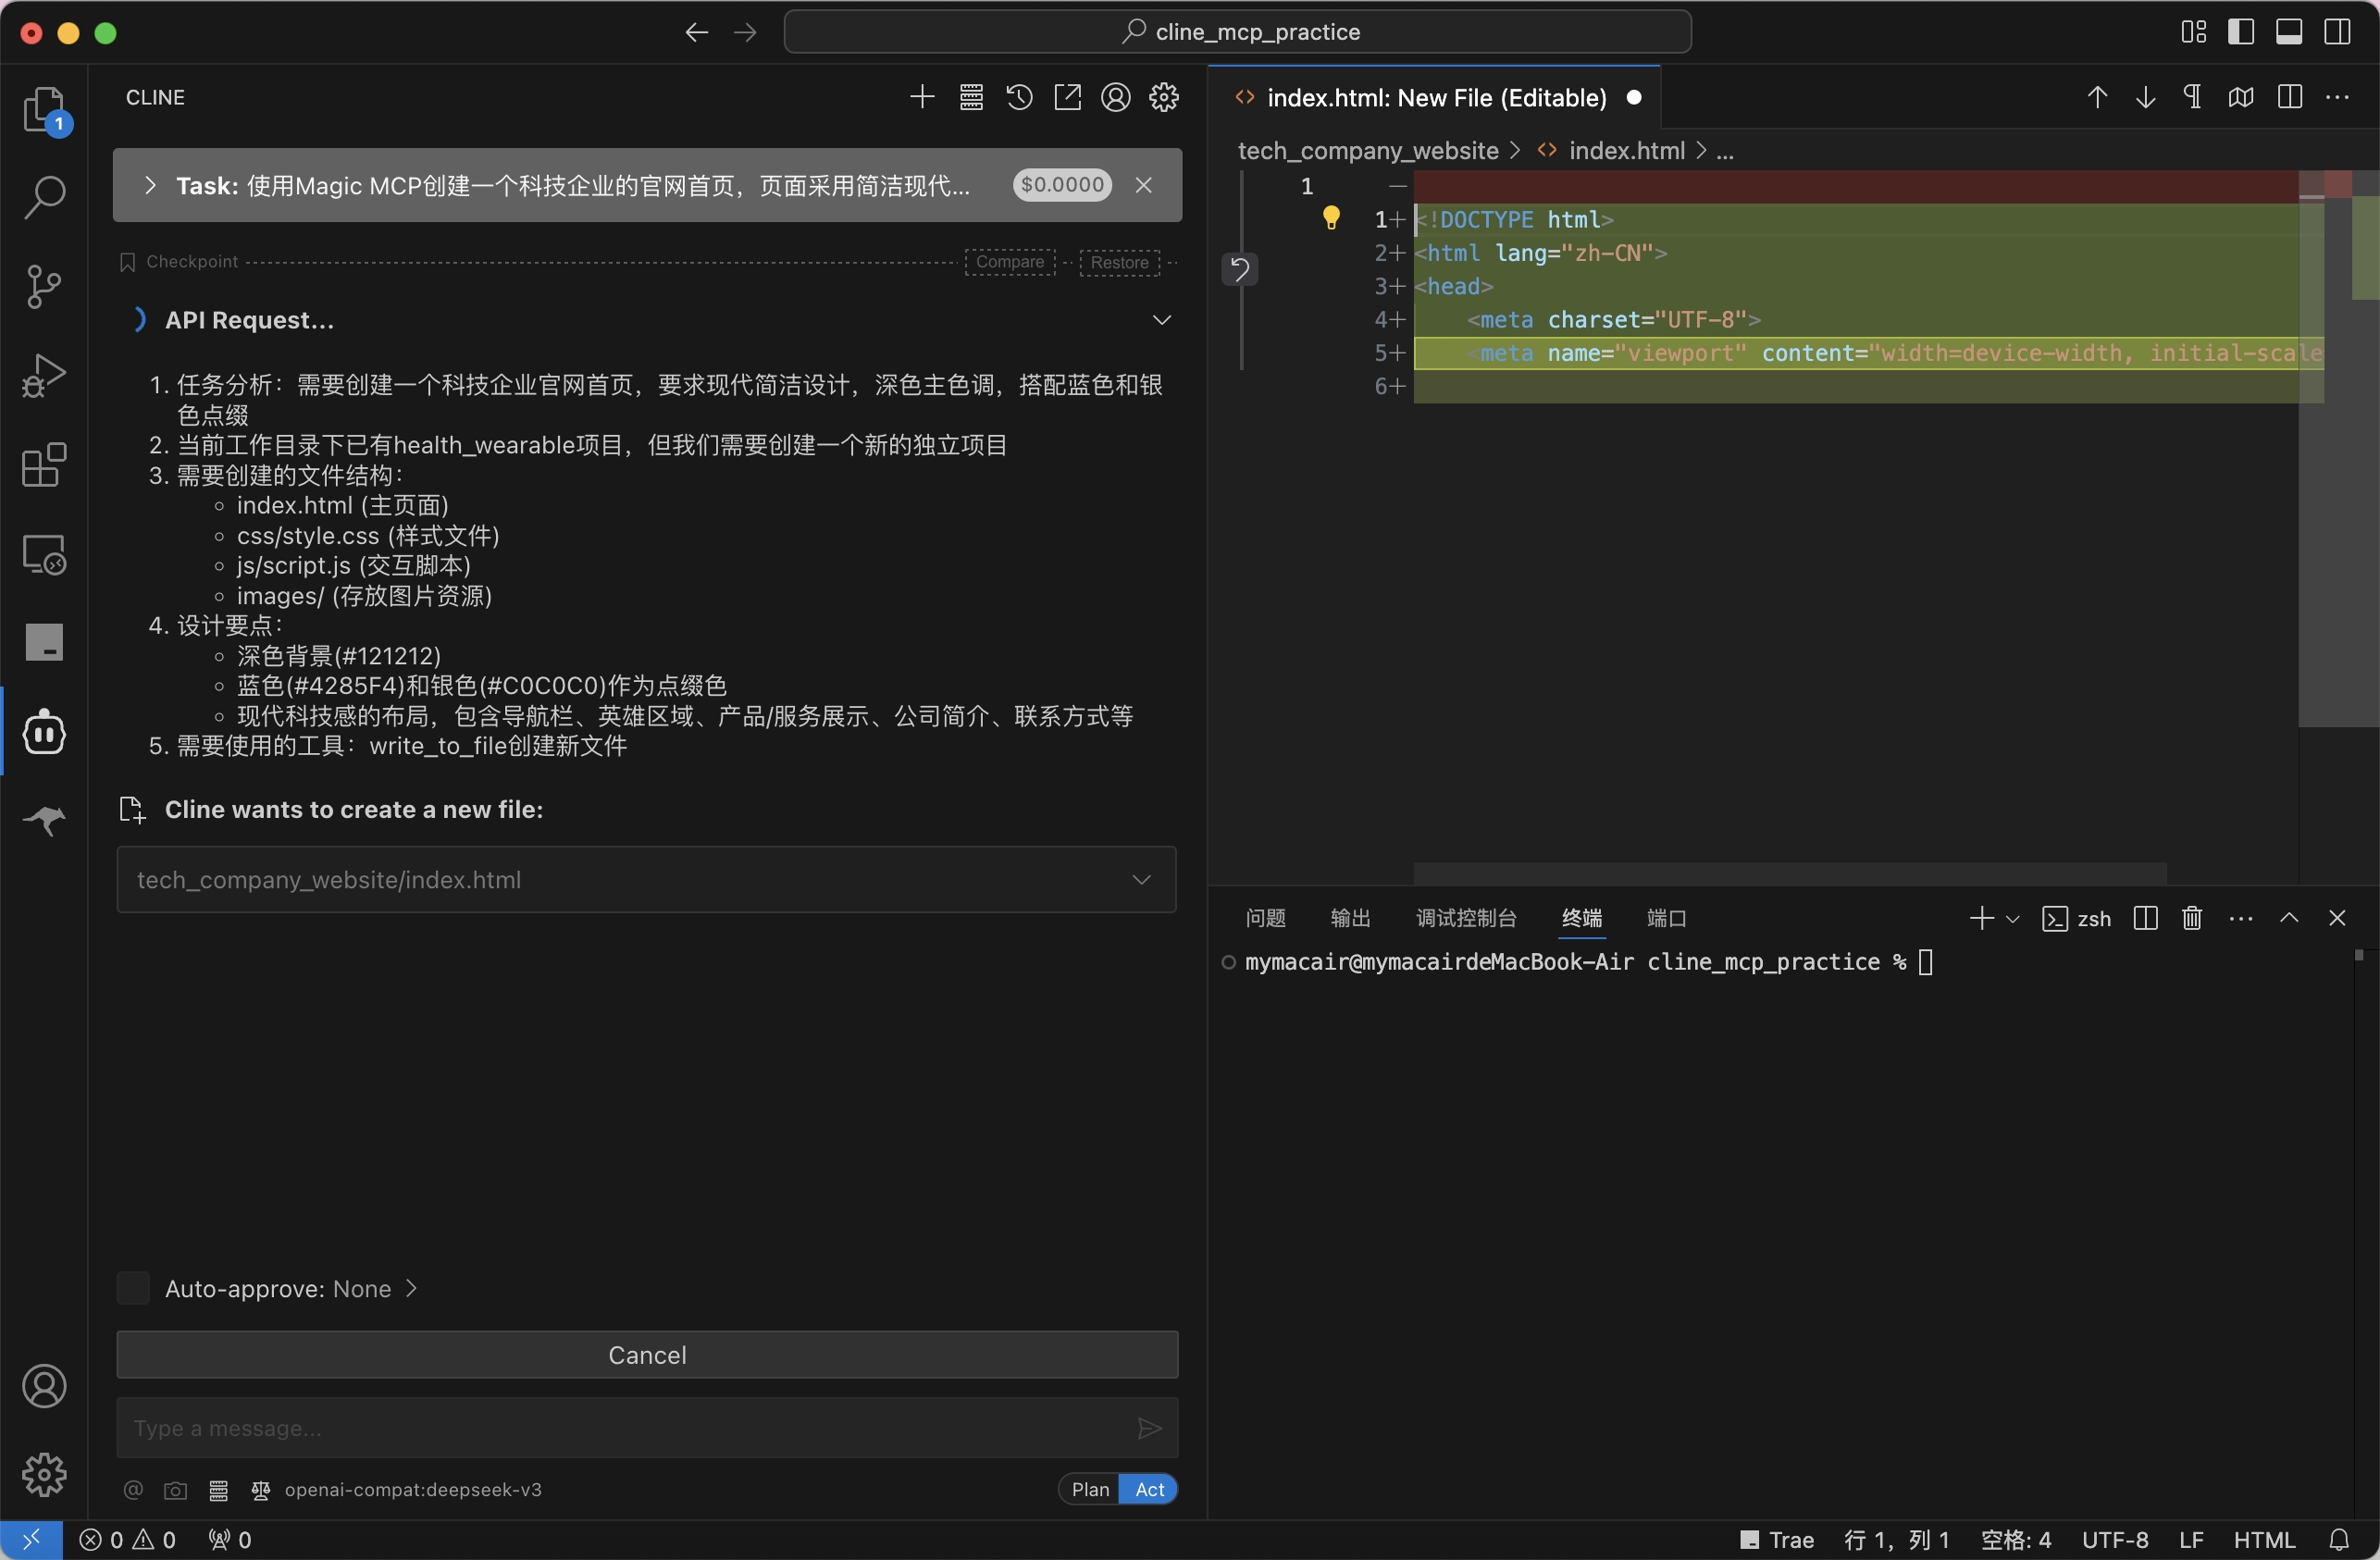The image size is (2380, 1560).
Task: Click the Cline history clock icon
Action: click(x=1019, y=97)
